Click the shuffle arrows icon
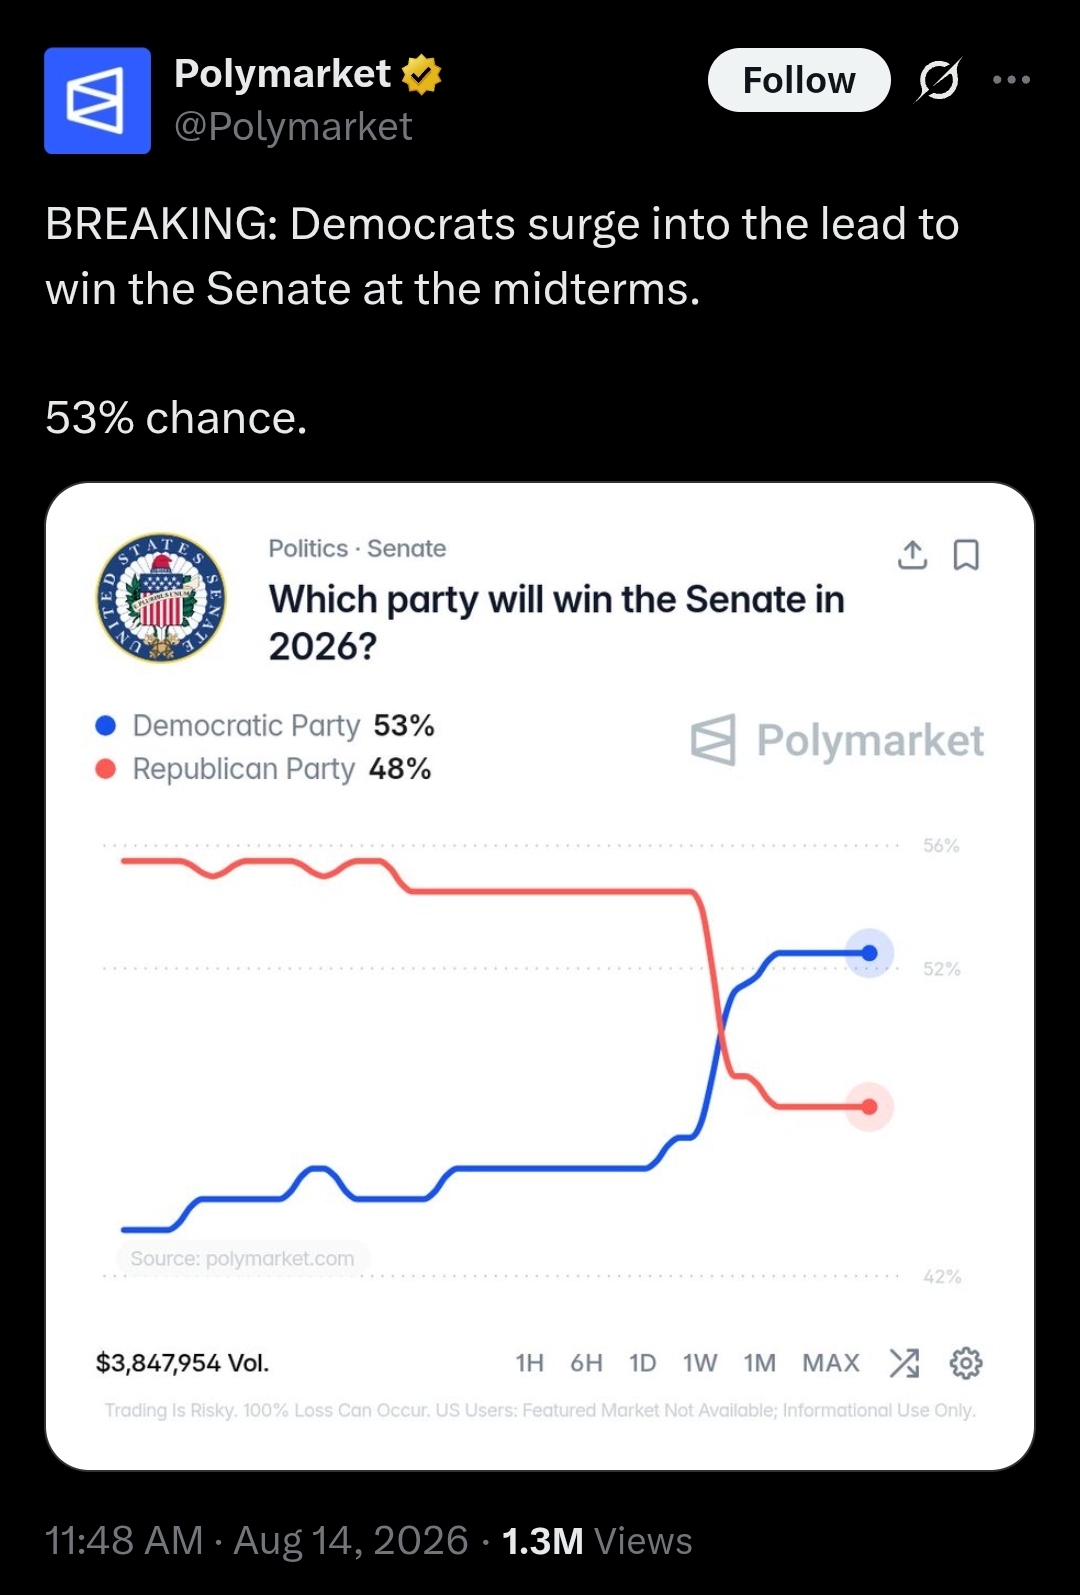1080x1595 pixels. coord(904,1362)
